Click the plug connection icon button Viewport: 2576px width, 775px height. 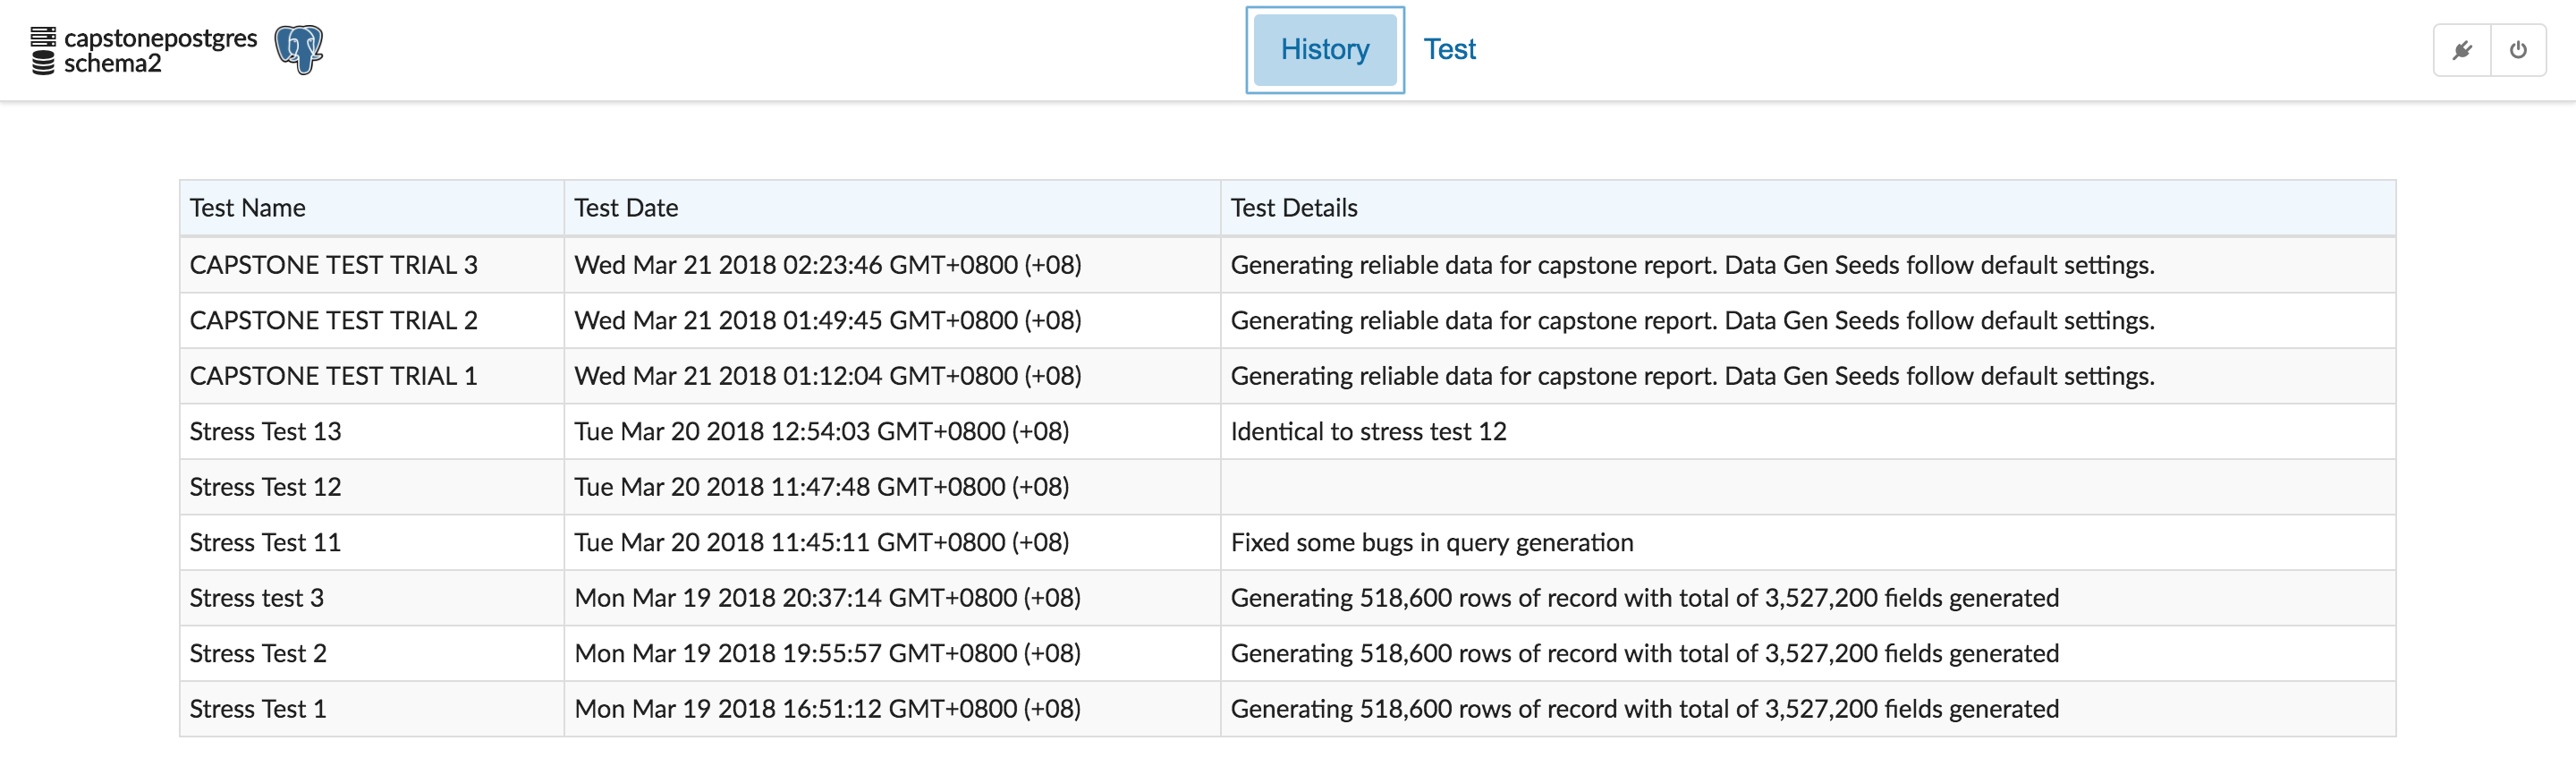coord(2462,50)
